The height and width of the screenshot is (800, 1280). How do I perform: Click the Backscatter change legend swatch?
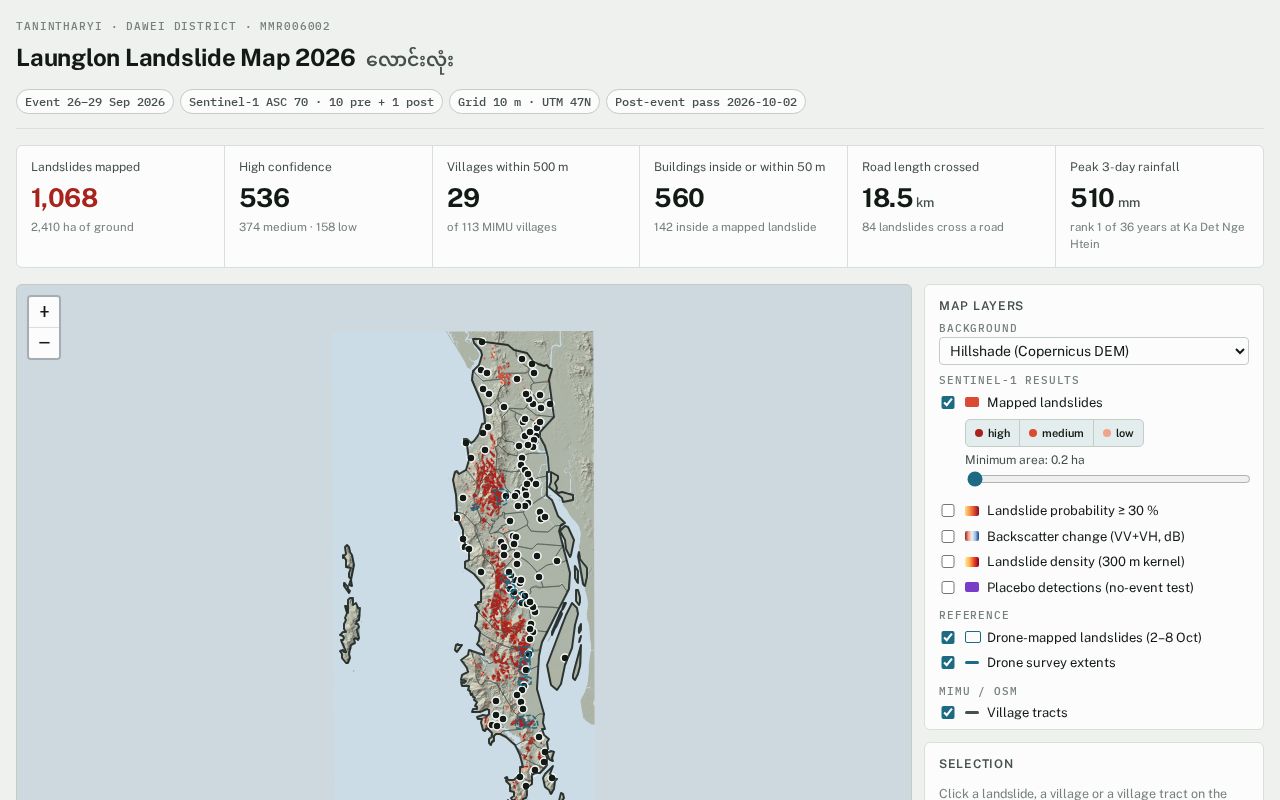tap(972, 537)
